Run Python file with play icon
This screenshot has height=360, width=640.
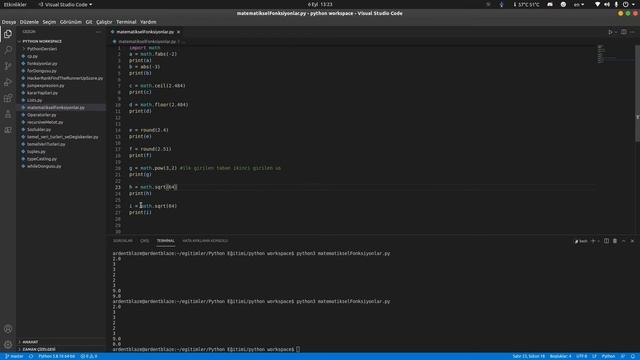pos(610,32)
